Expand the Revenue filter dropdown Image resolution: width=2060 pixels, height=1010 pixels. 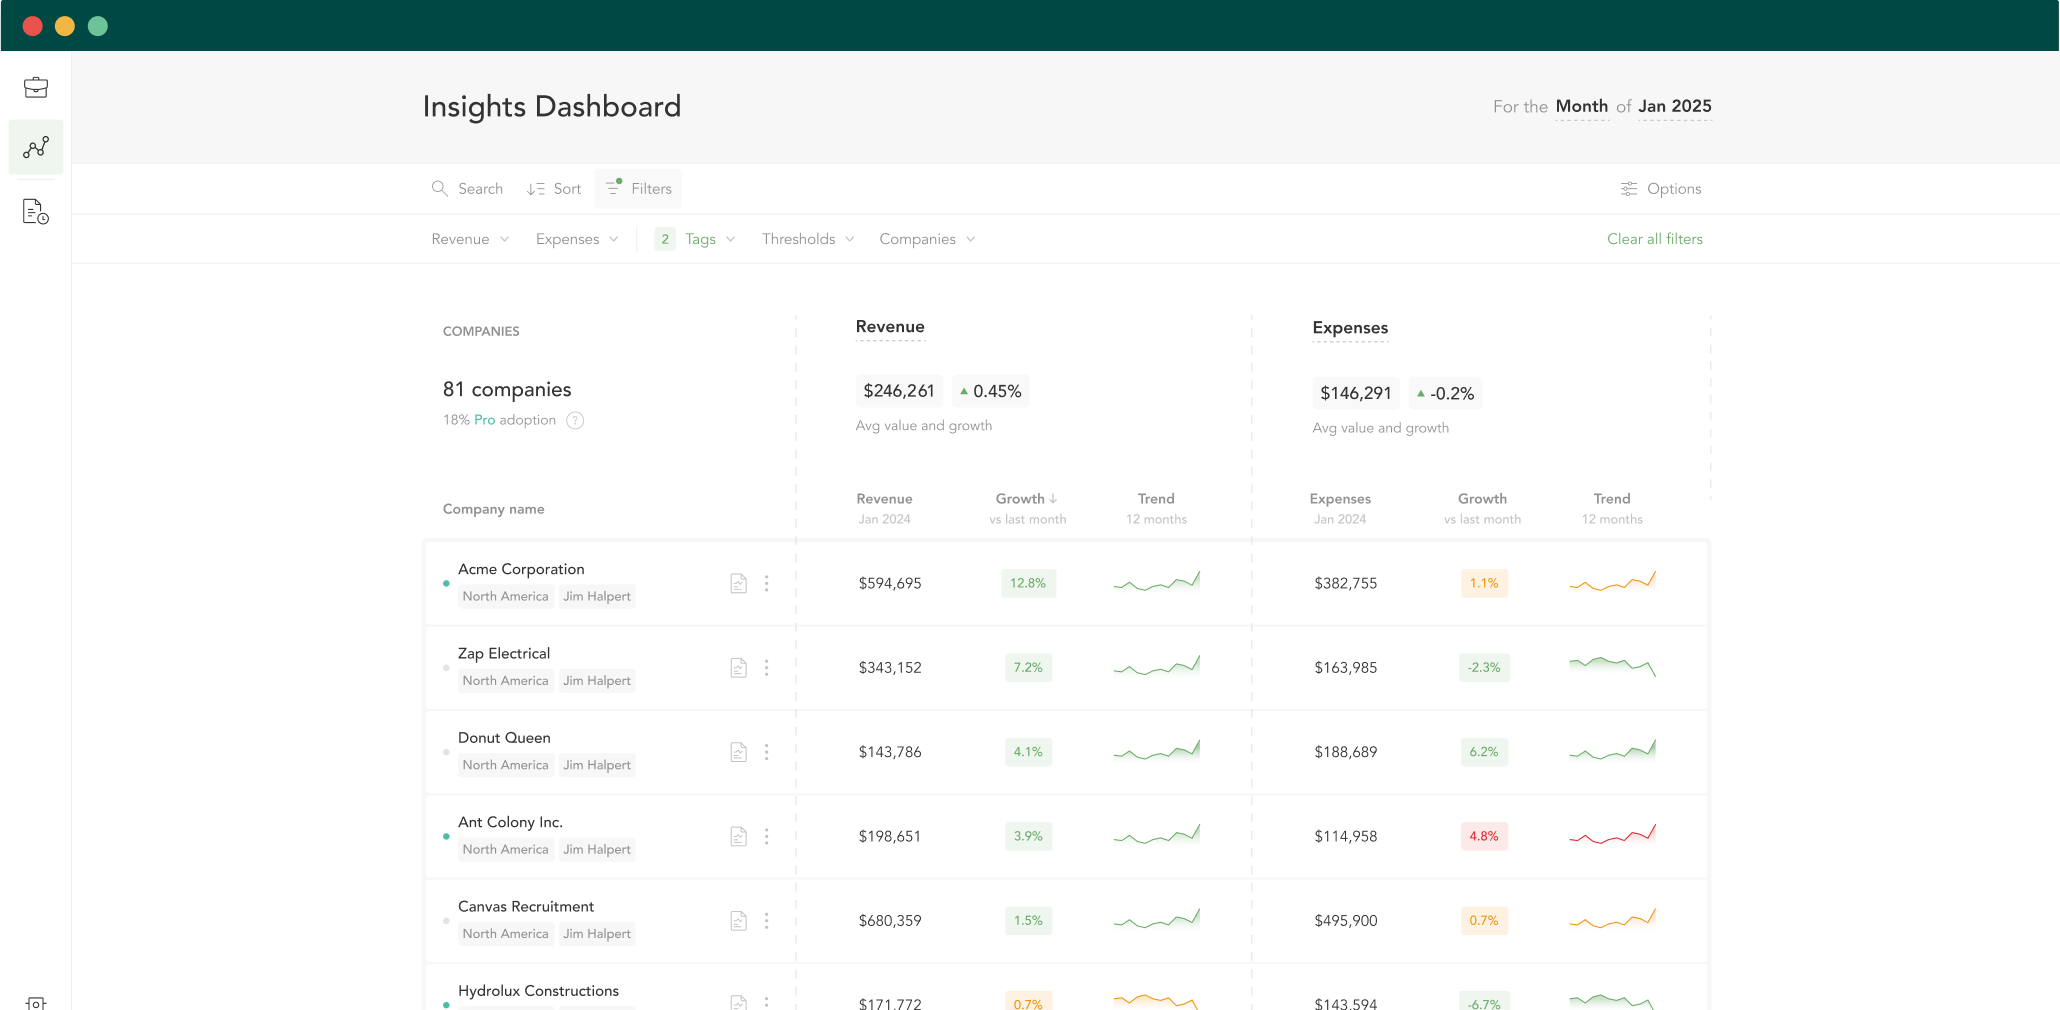(470, 239)
